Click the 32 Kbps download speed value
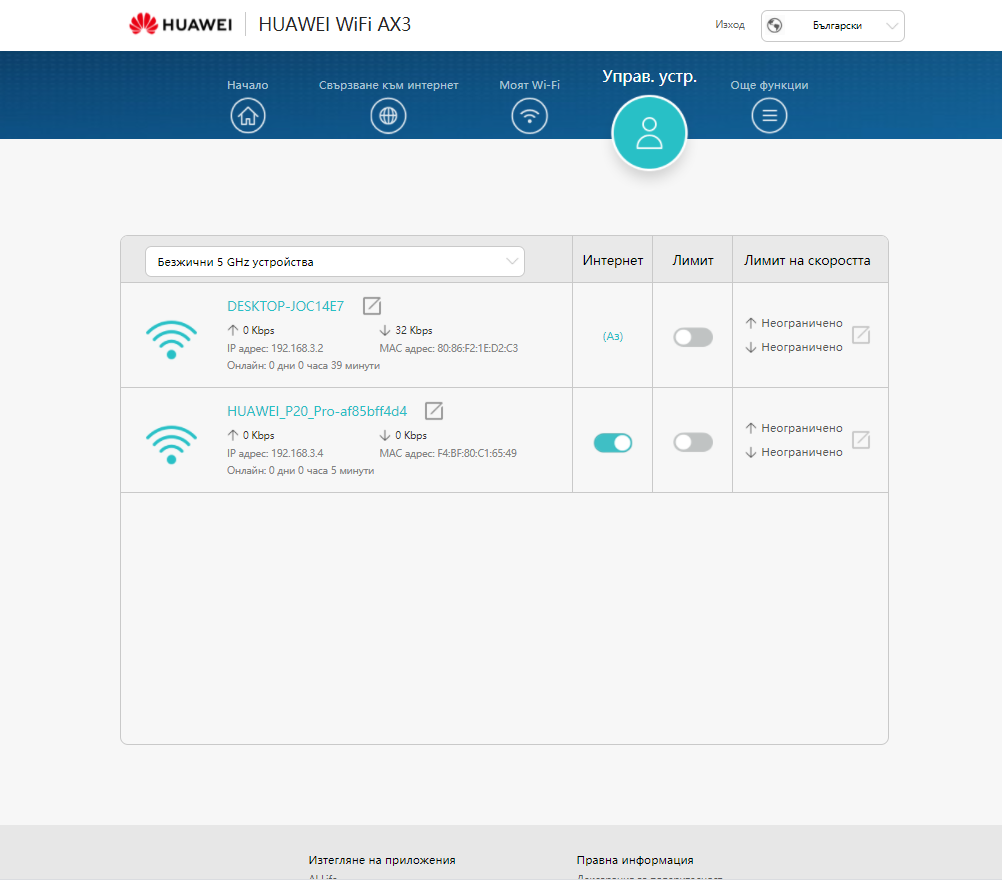This screenshot has width=1002, height=881. (413, 330)
